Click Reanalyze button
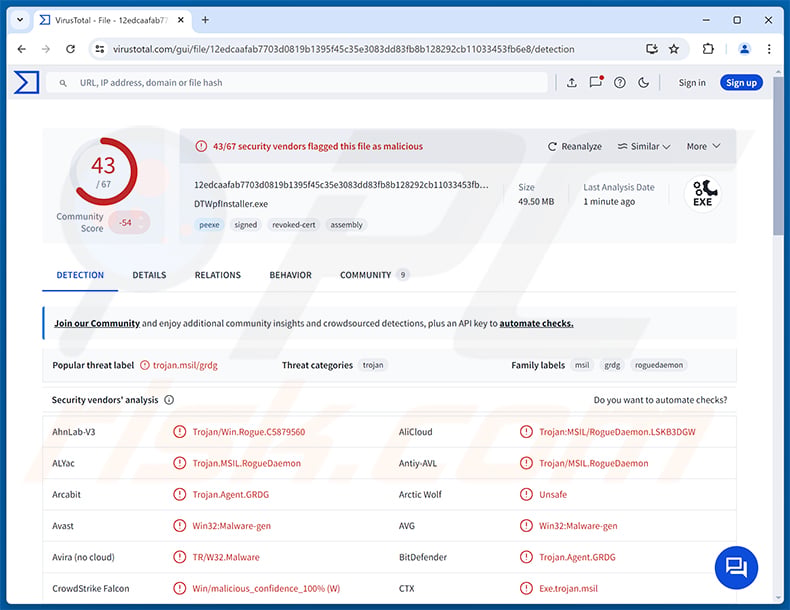This screenshot has width=790, height=610. [x=574, y=147]
